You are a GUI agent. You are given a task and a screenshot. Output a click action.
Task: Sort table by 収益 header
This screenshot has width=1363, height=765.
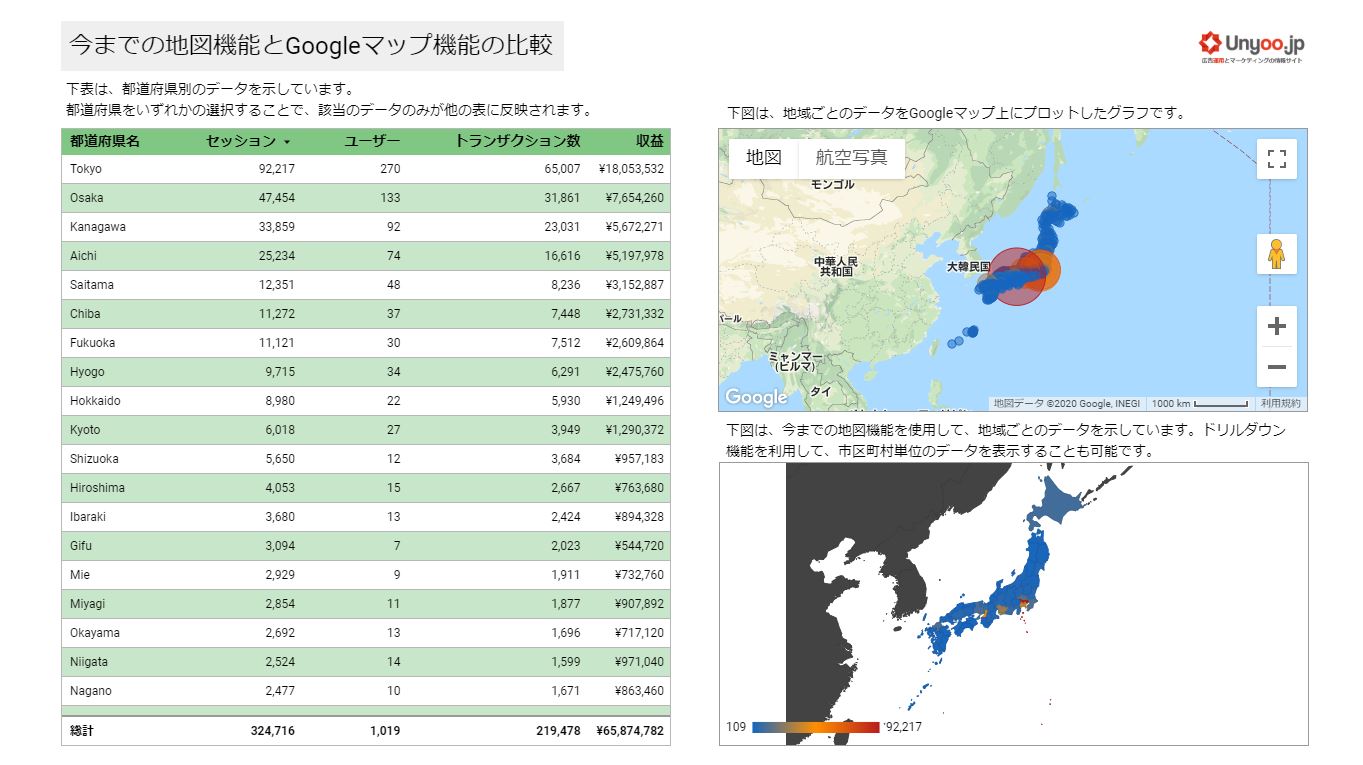(650, 141)
